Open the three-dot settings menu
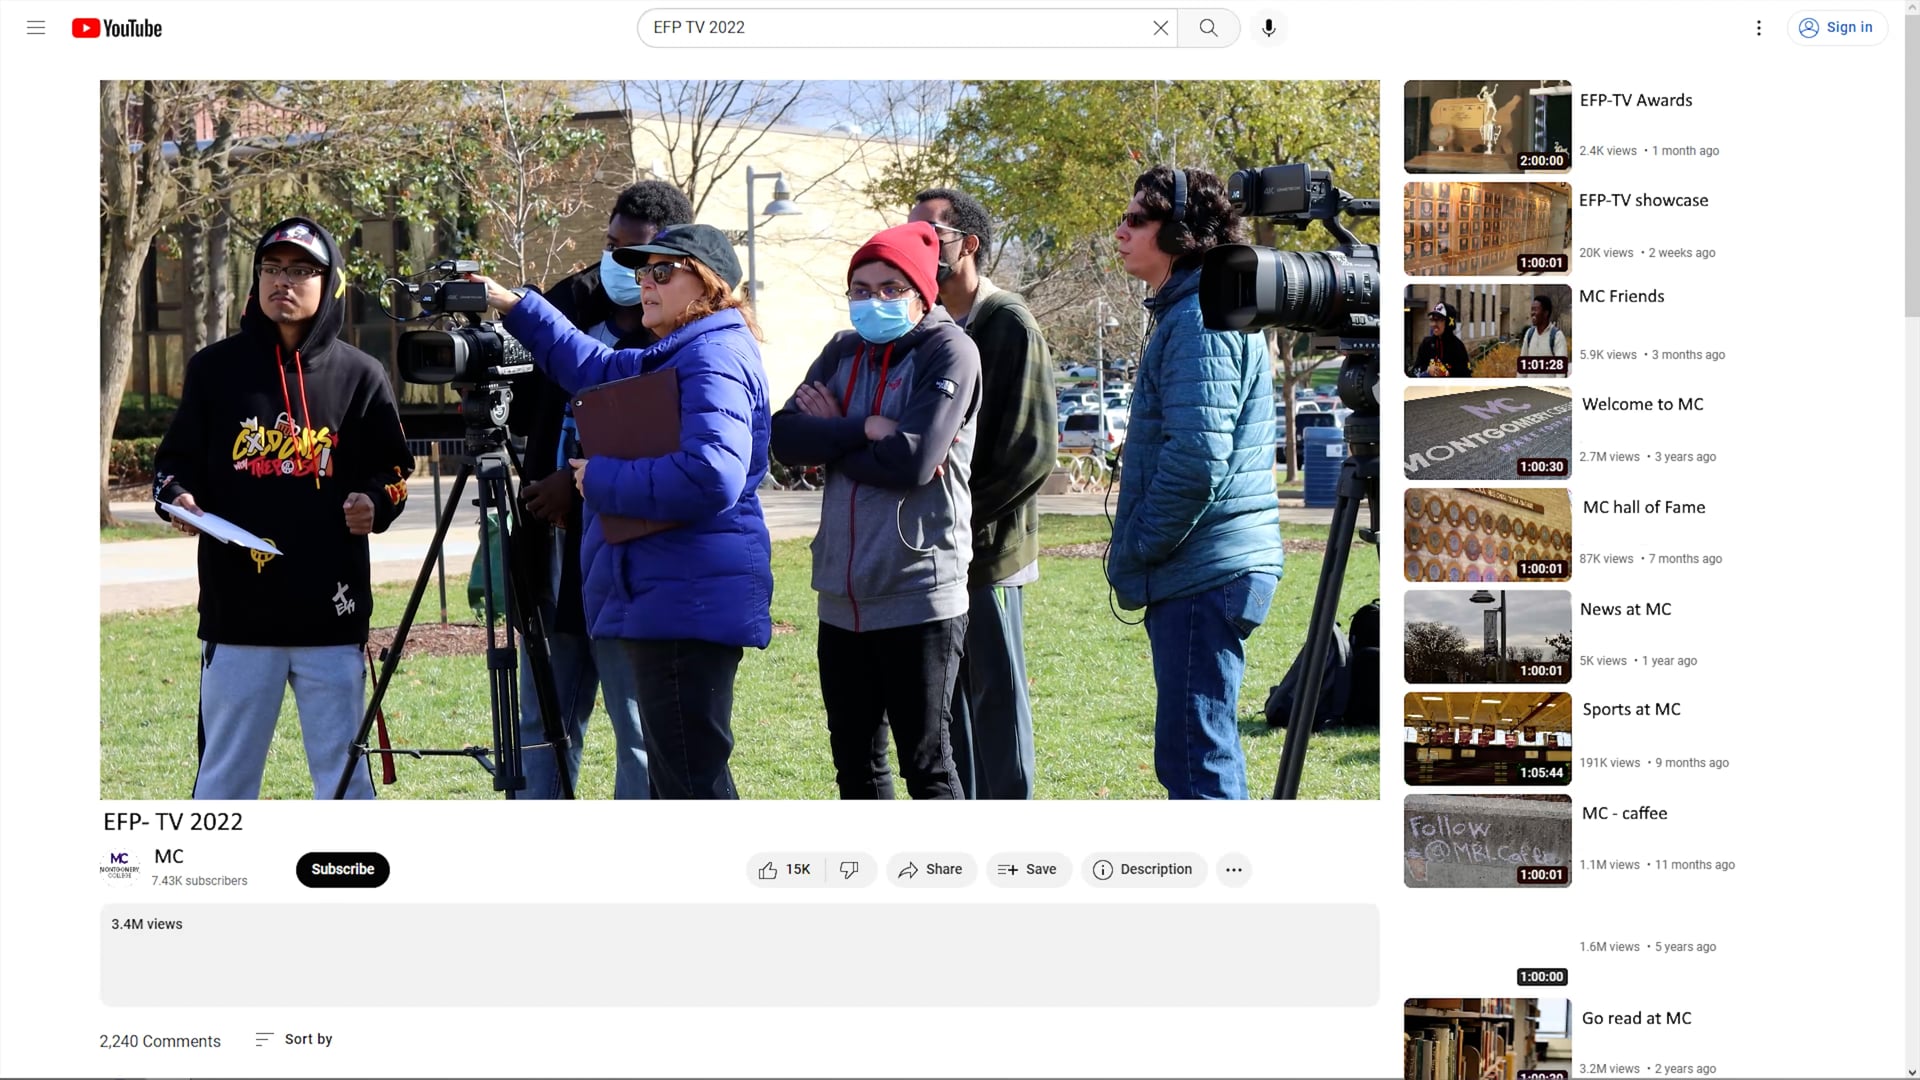 tap(1758, 28)
